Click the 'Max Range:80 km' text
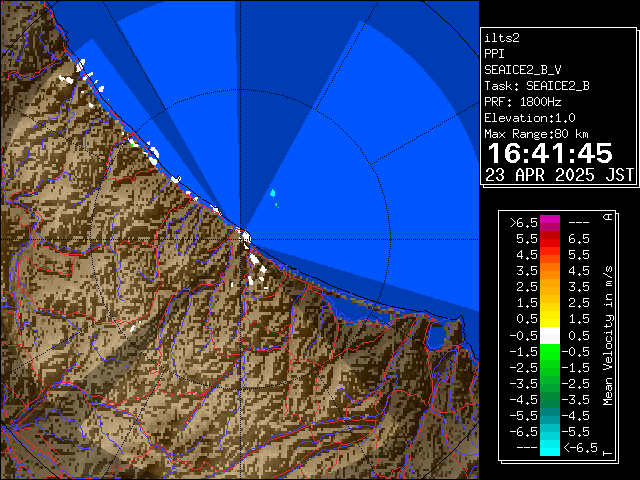Viewport: 640px width, 480px height. tap(536, 134)
